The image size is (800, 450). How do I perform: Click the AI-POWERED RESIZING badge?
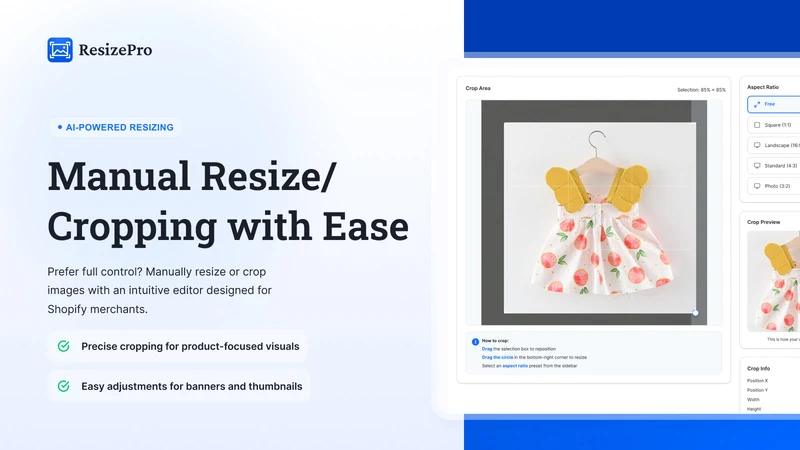(x=116, y=128)
